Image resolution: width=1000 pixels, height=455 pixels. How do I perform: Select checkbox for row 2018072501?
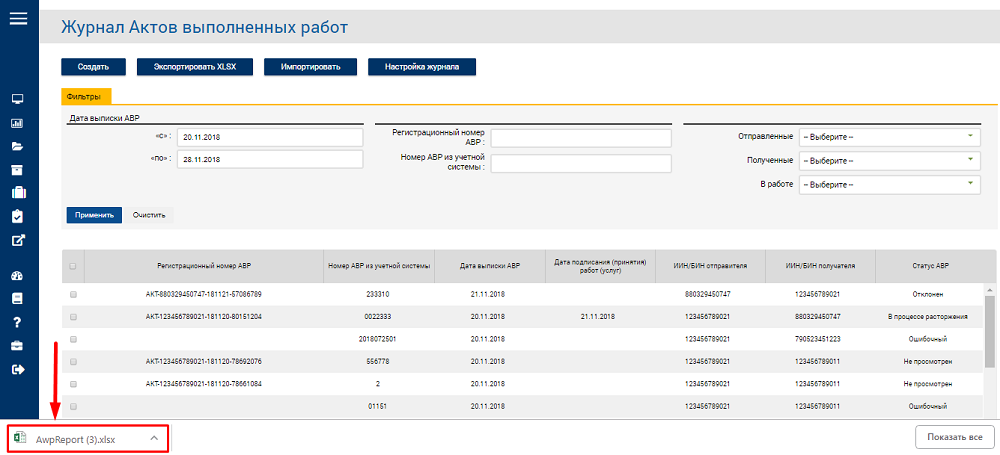(x=73, y=339)
